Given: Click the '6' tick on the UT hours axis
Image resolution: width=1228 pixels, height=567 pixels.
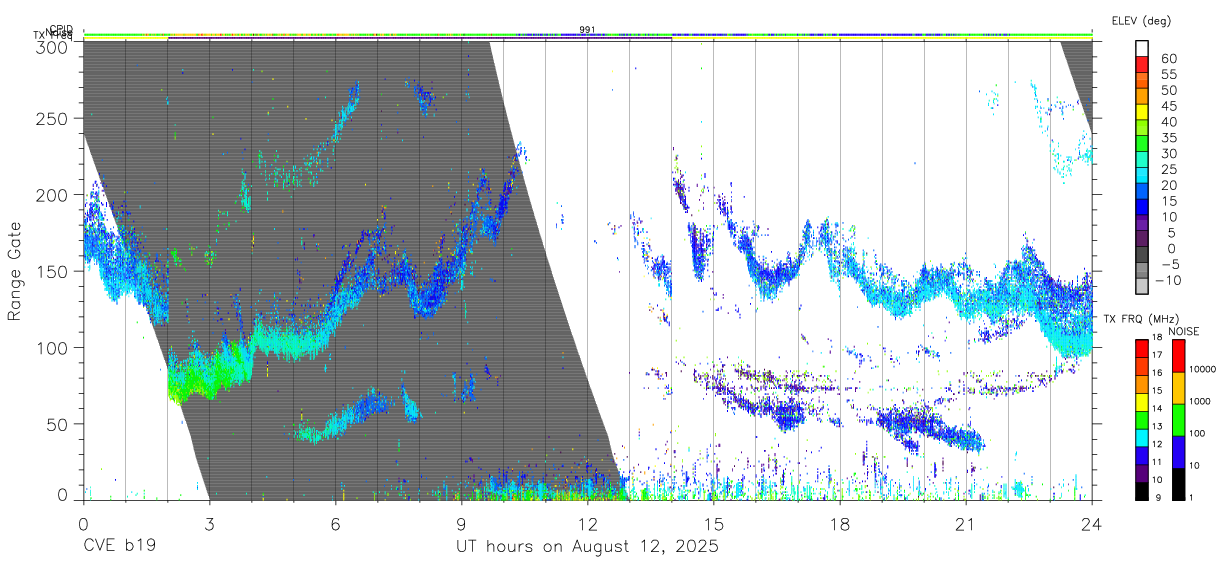Looking at the screenshot, I should pos(335,524).
